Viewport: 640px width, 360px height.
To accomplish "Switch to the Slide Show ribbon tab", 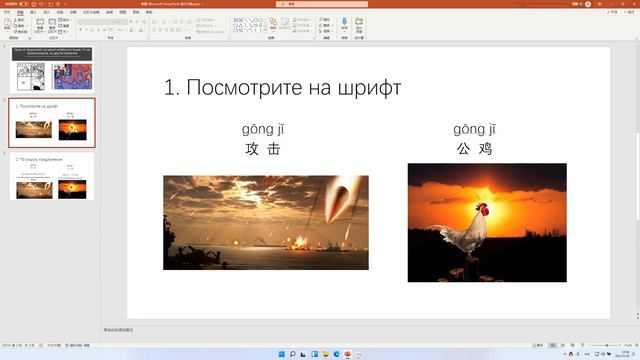I will (91, 12).
